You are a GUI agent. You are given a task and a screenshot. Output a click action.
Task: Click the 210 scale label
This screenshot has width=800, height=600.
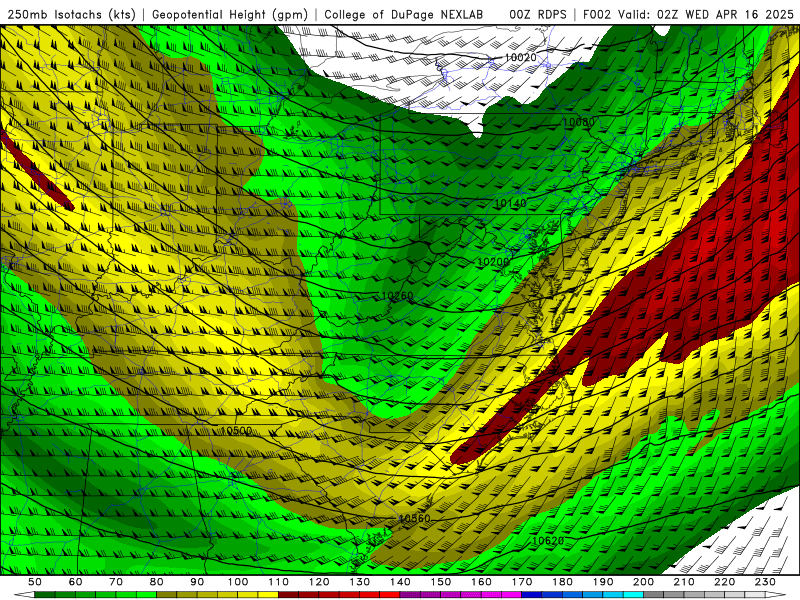[x=684, y=582]
